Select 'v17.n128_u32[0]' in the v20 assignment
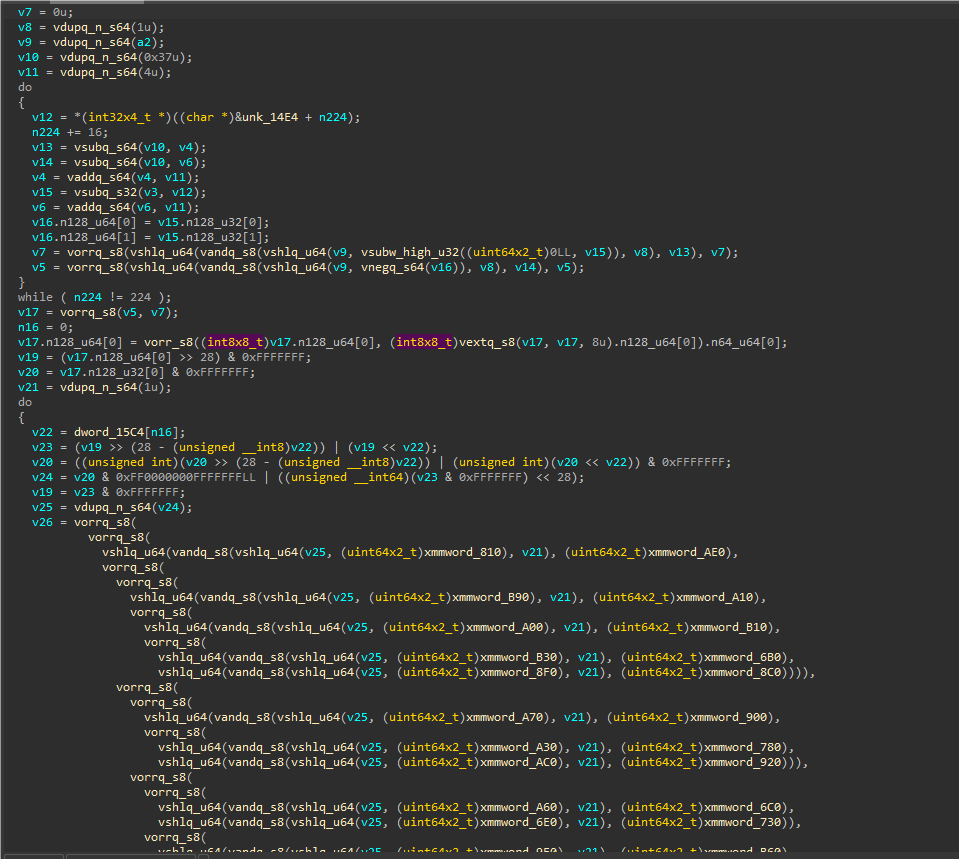This screenshot has width=959, height=859. pos(112,372)
